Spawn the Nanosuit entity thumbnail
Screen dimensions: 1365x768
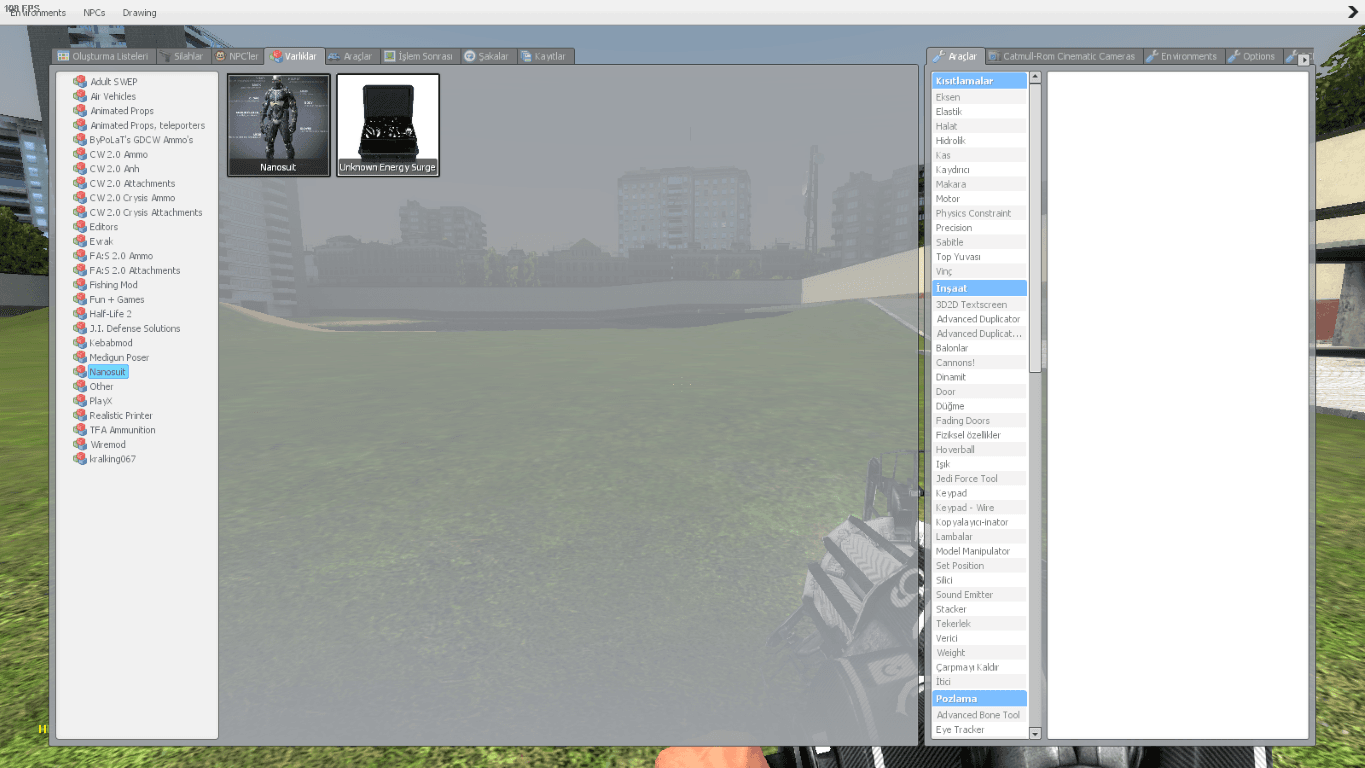[279, 125]
